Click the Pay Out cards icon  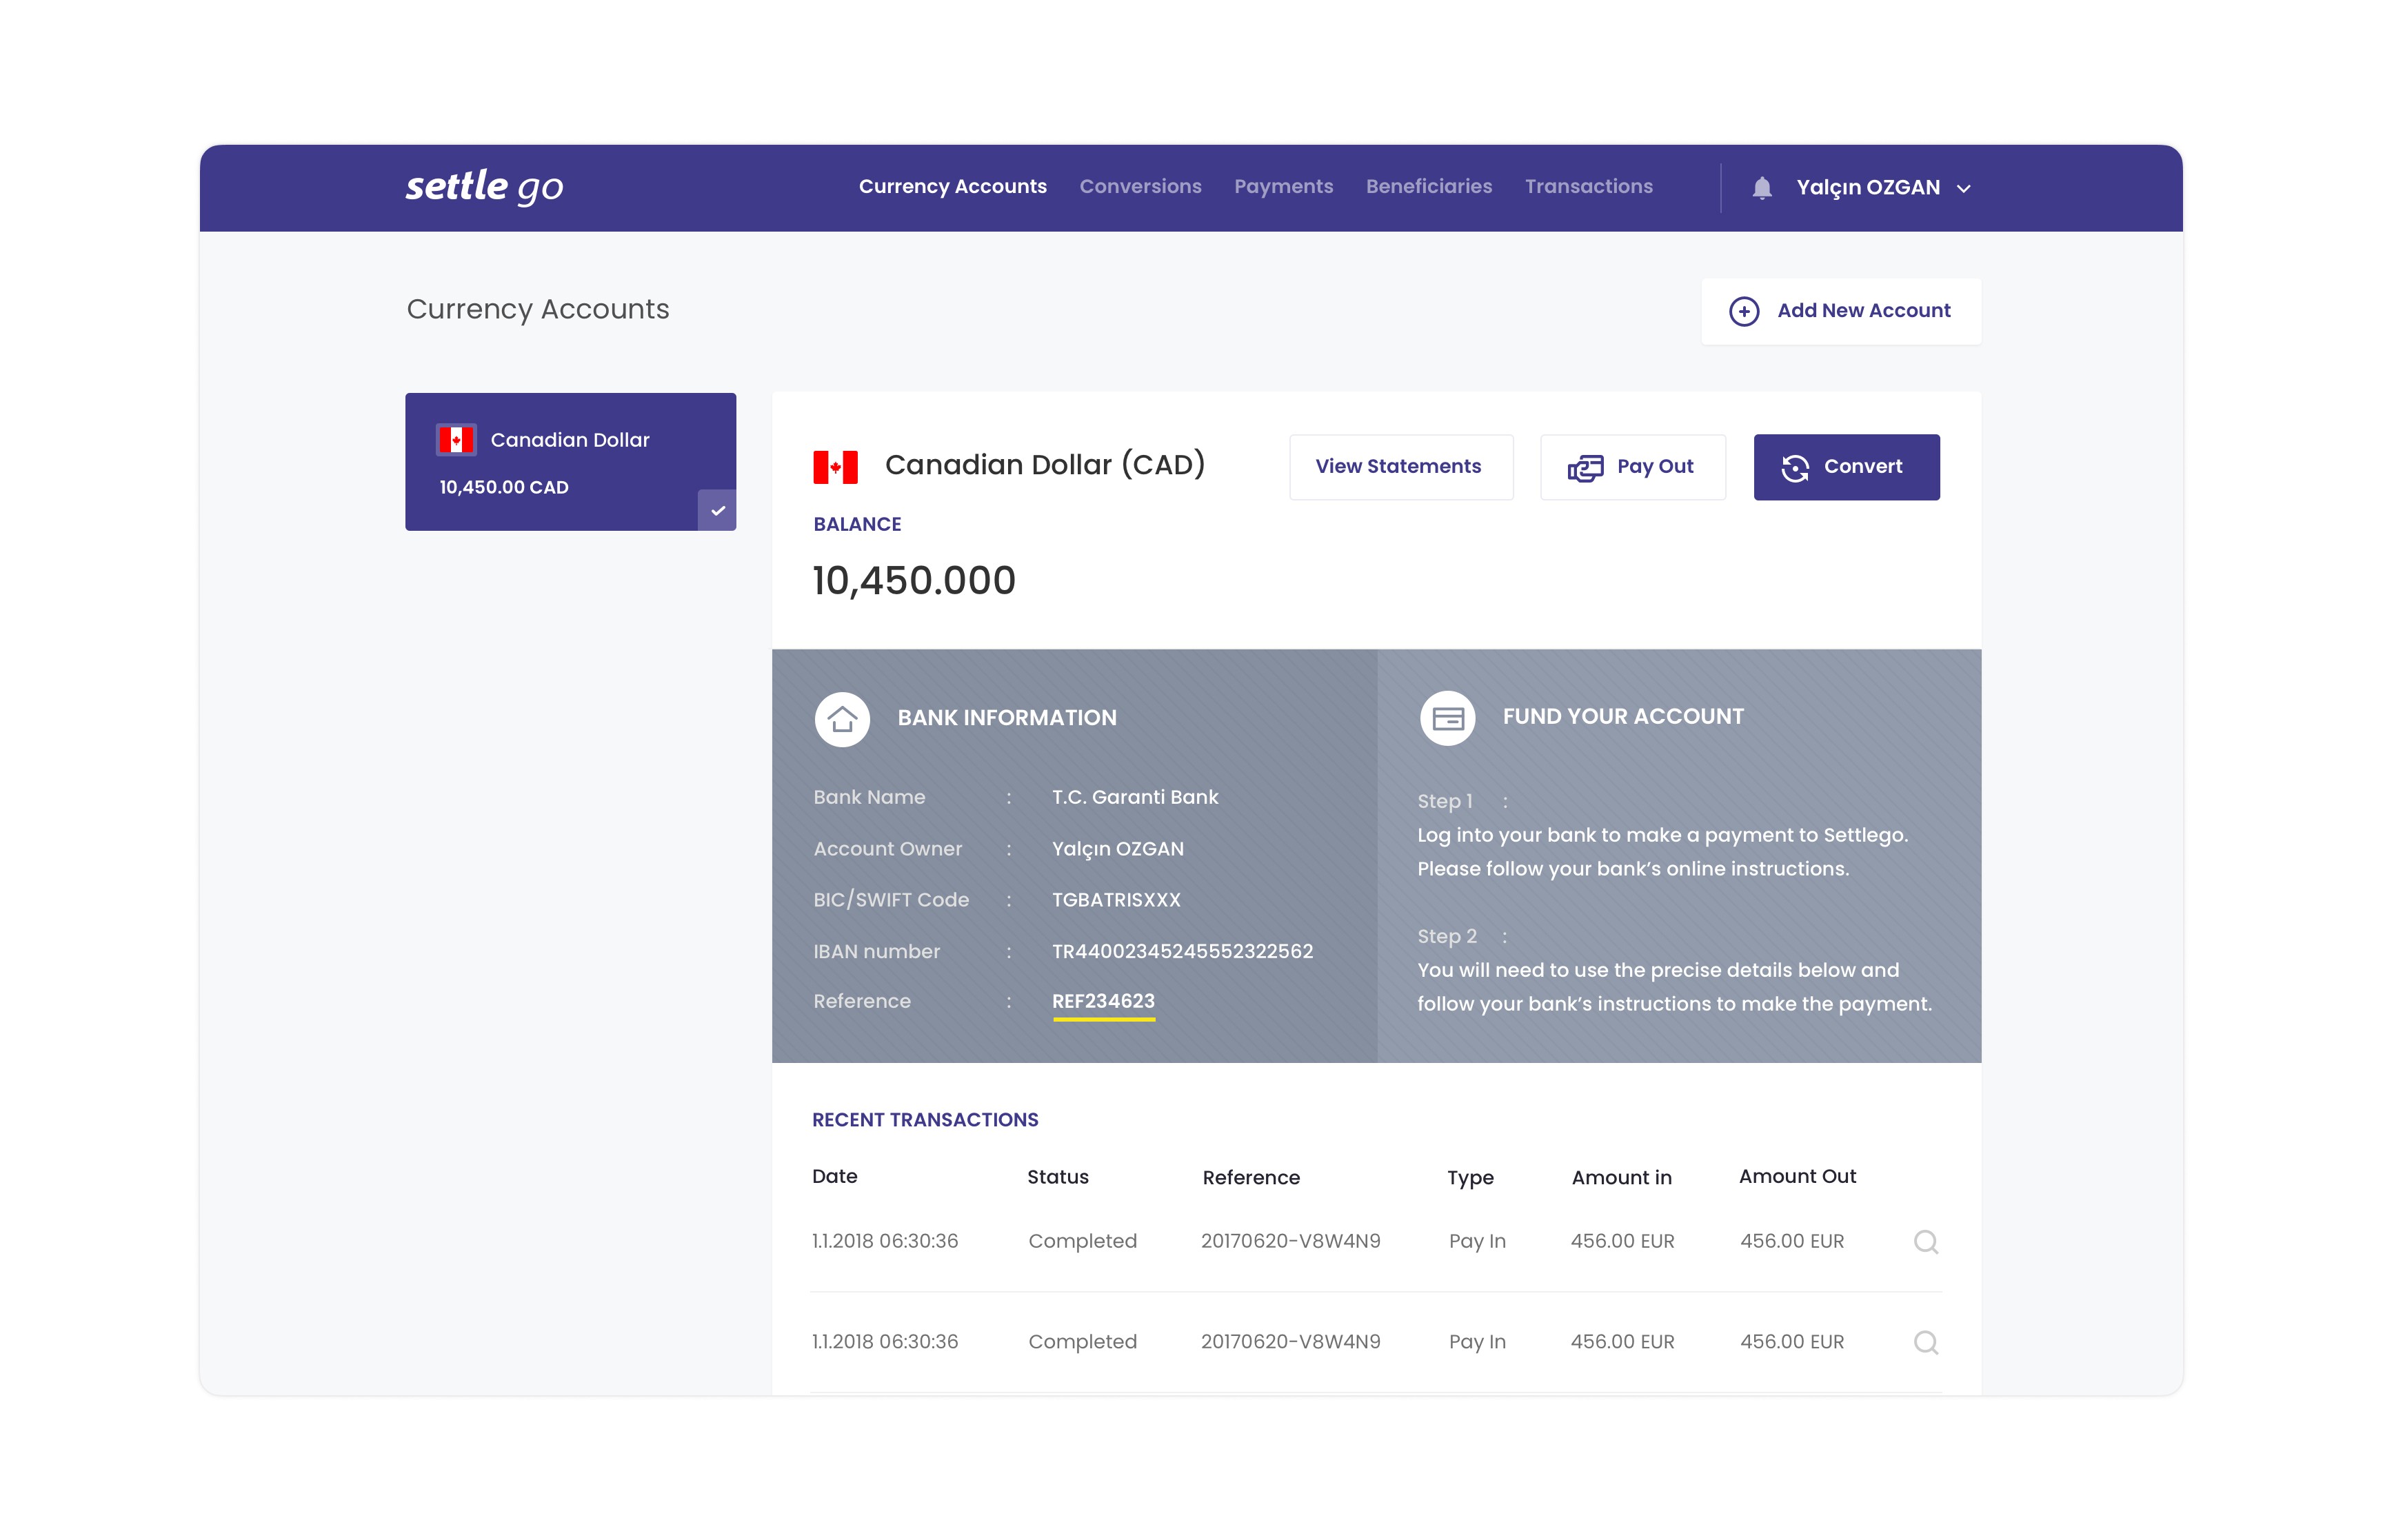pos(1585,467)
